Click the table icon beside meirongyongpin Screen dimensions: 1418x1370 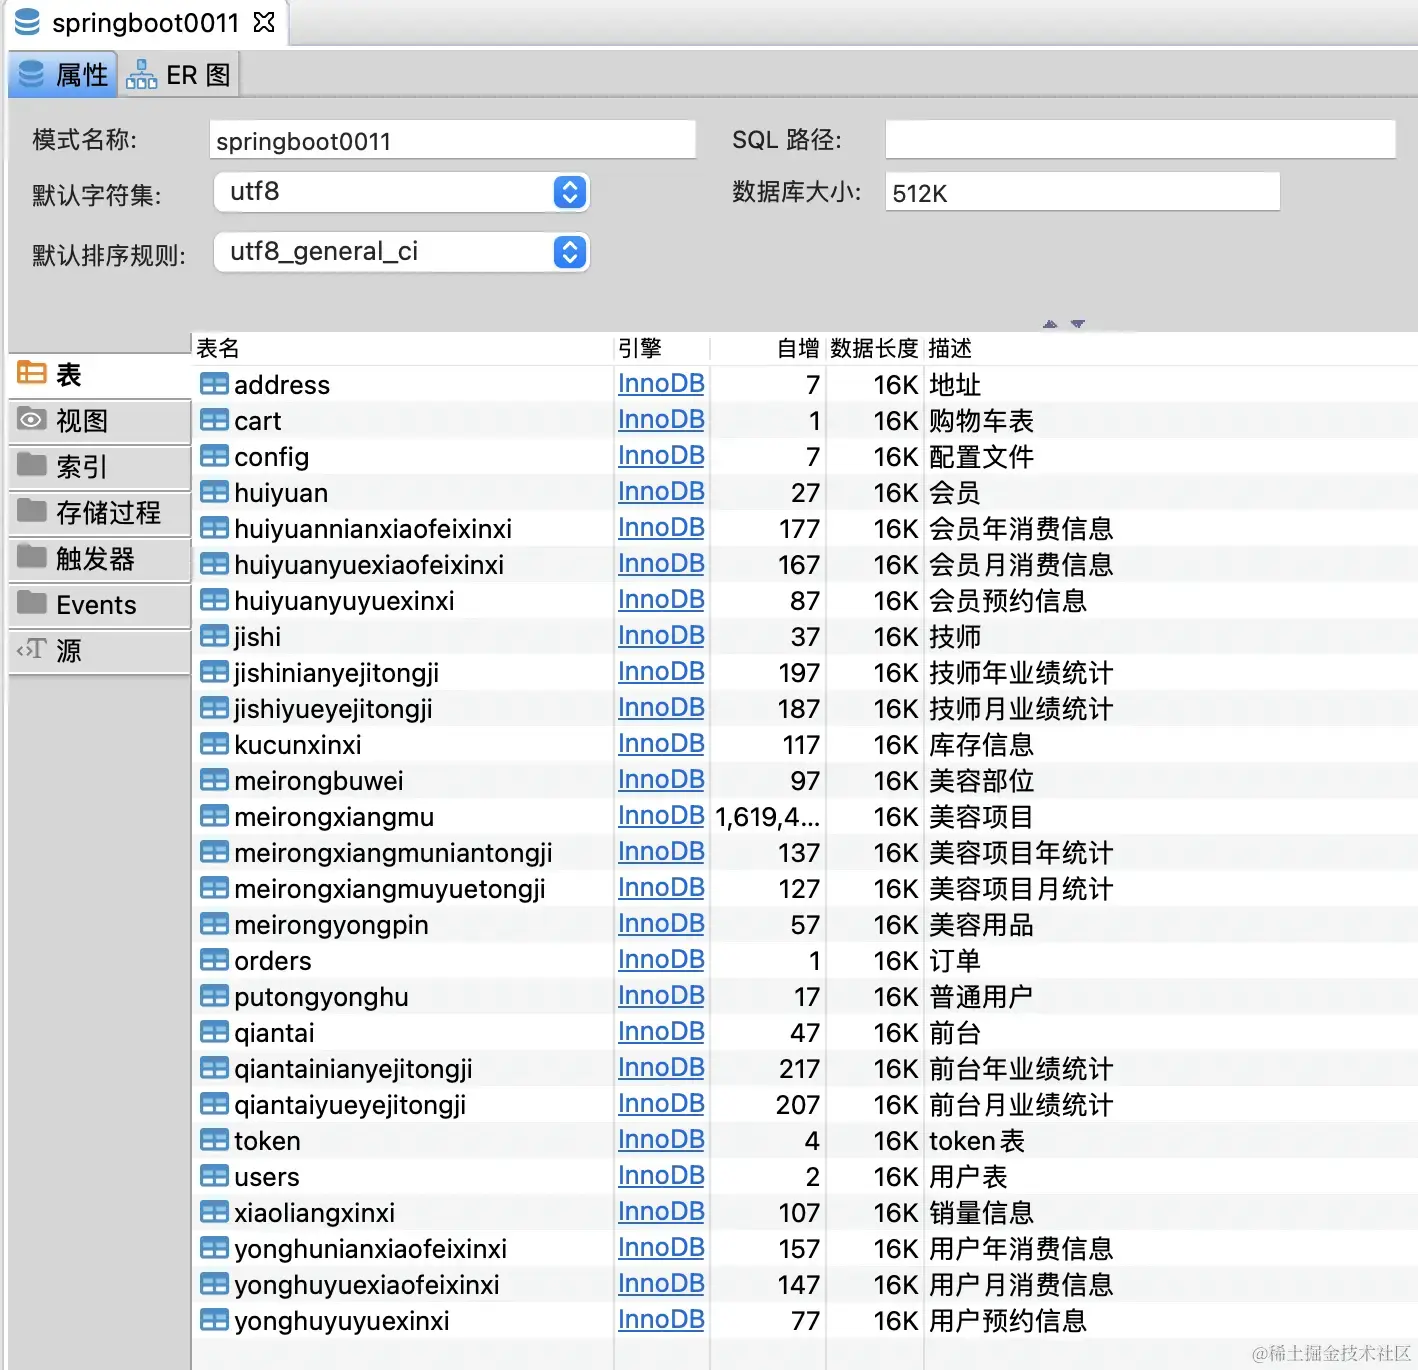pyautogui.click(x=214, y=924)
